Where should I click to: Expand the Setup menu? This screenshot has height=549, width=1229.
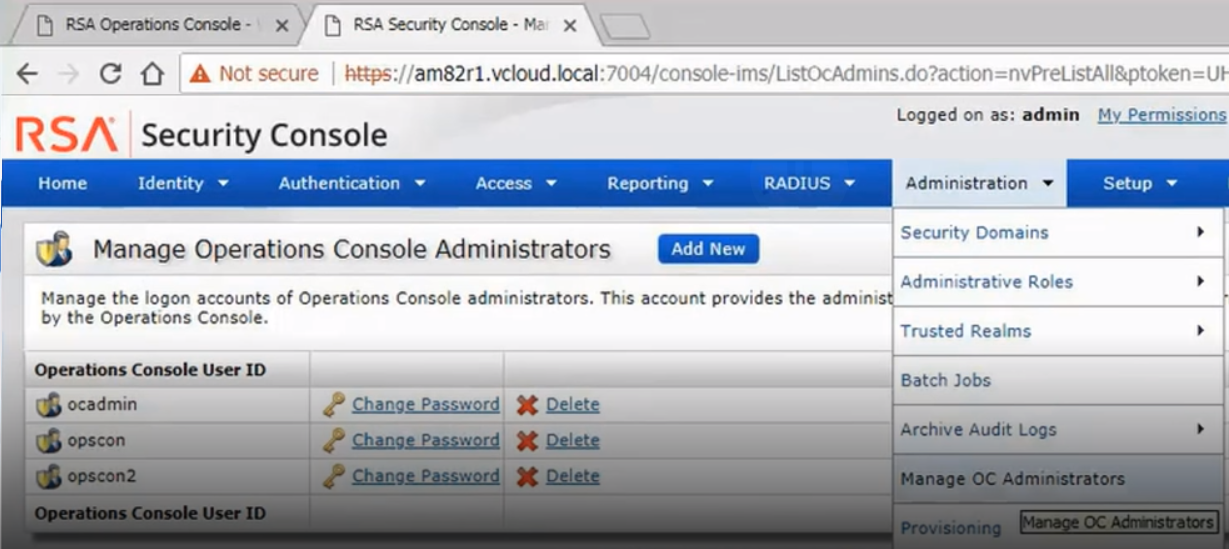(x=1140, y=184)
